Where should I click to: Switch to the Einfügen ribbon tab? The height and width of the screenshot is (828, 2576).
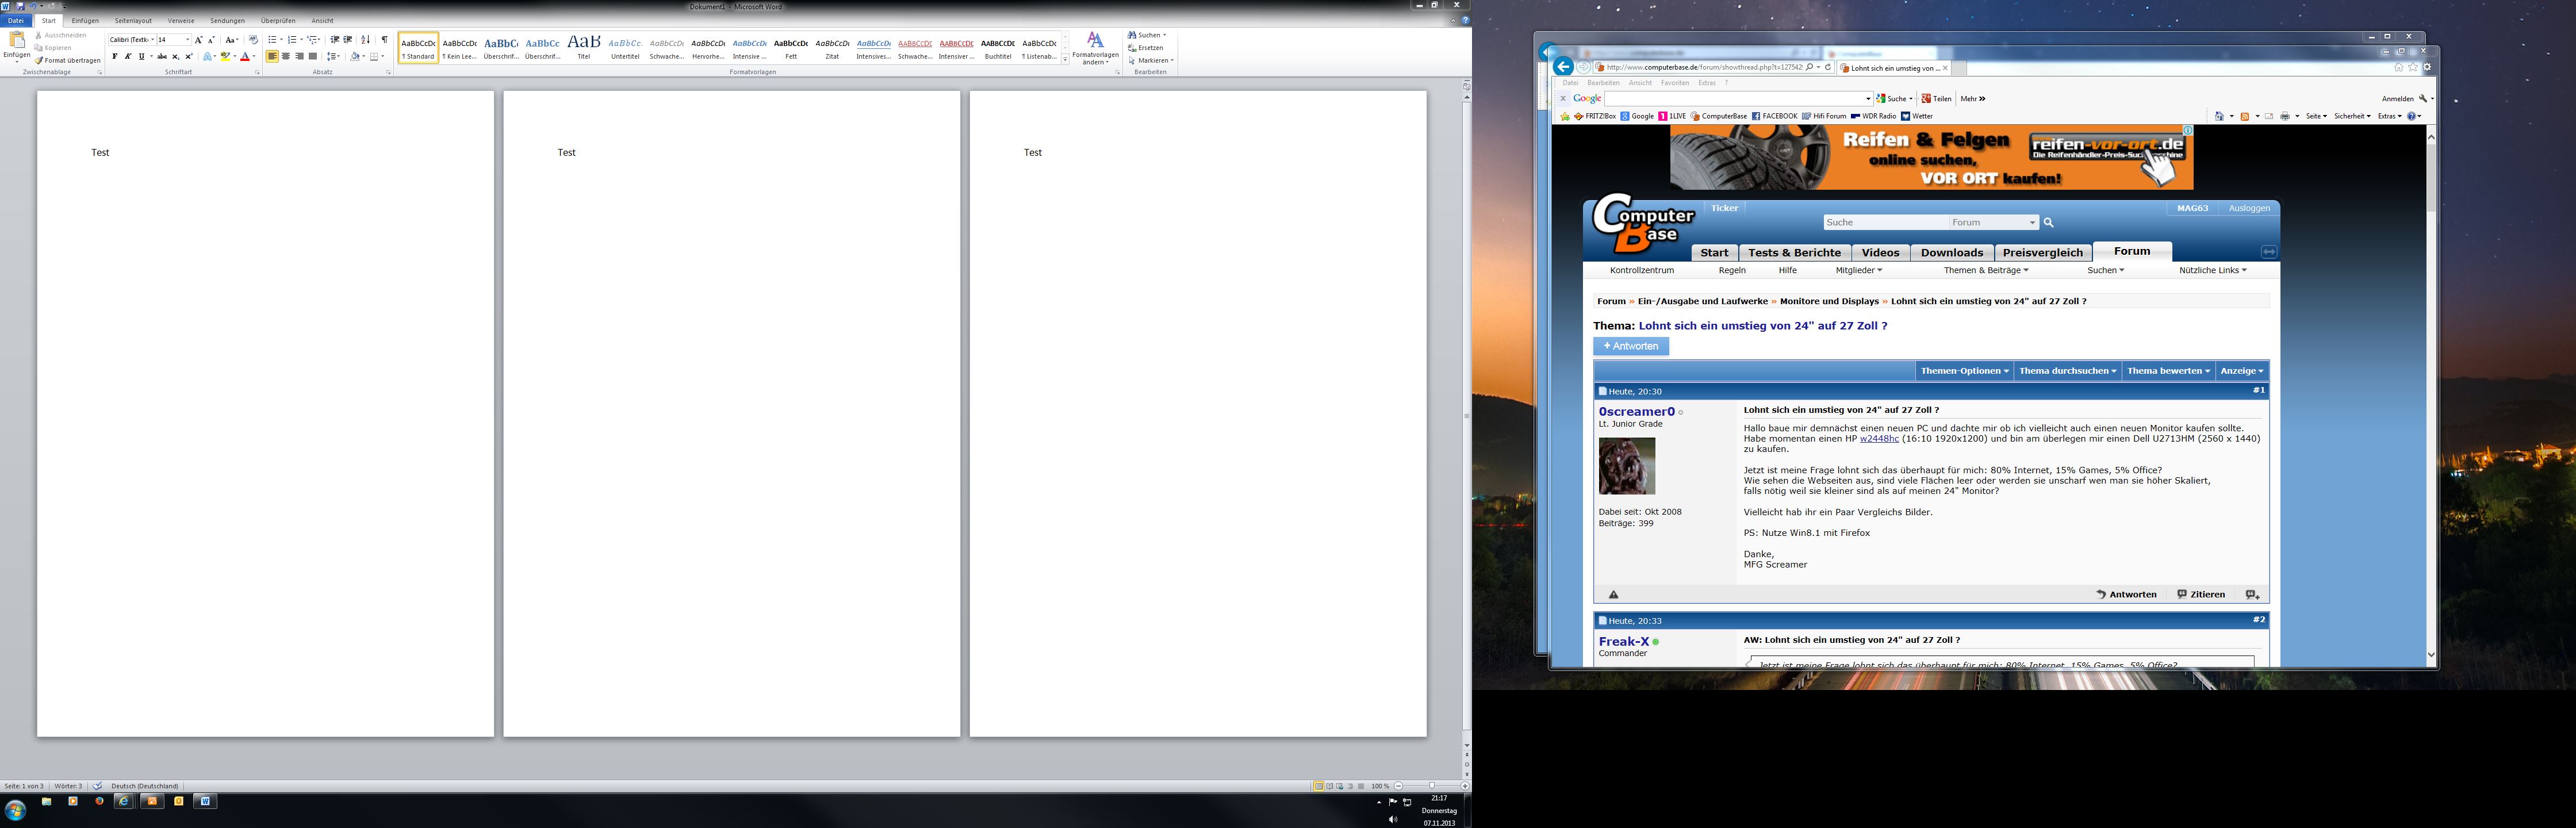[85, 21]
